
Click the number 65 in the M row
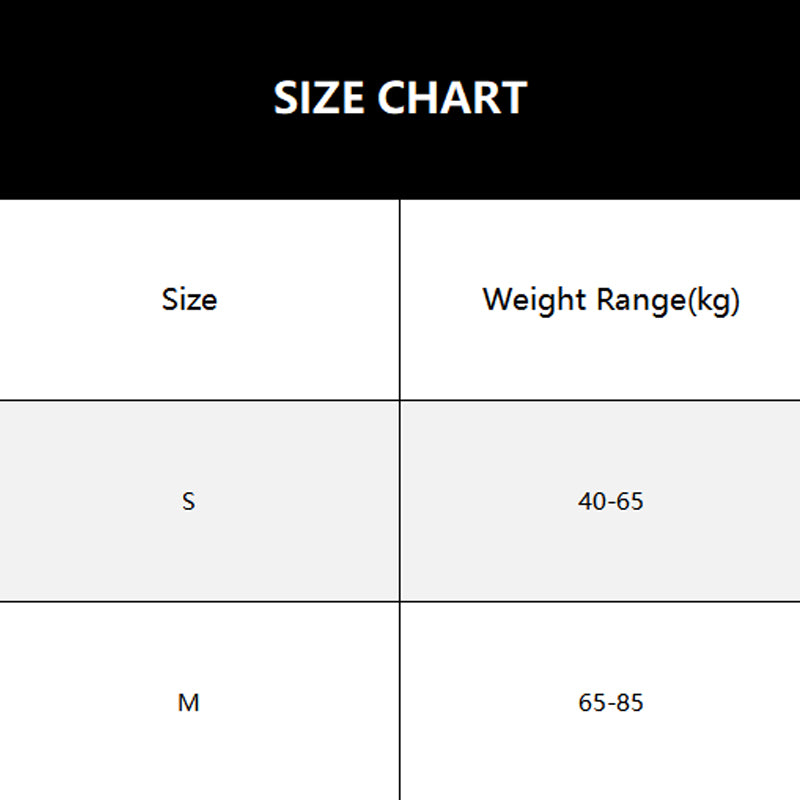tap(591, 703)
